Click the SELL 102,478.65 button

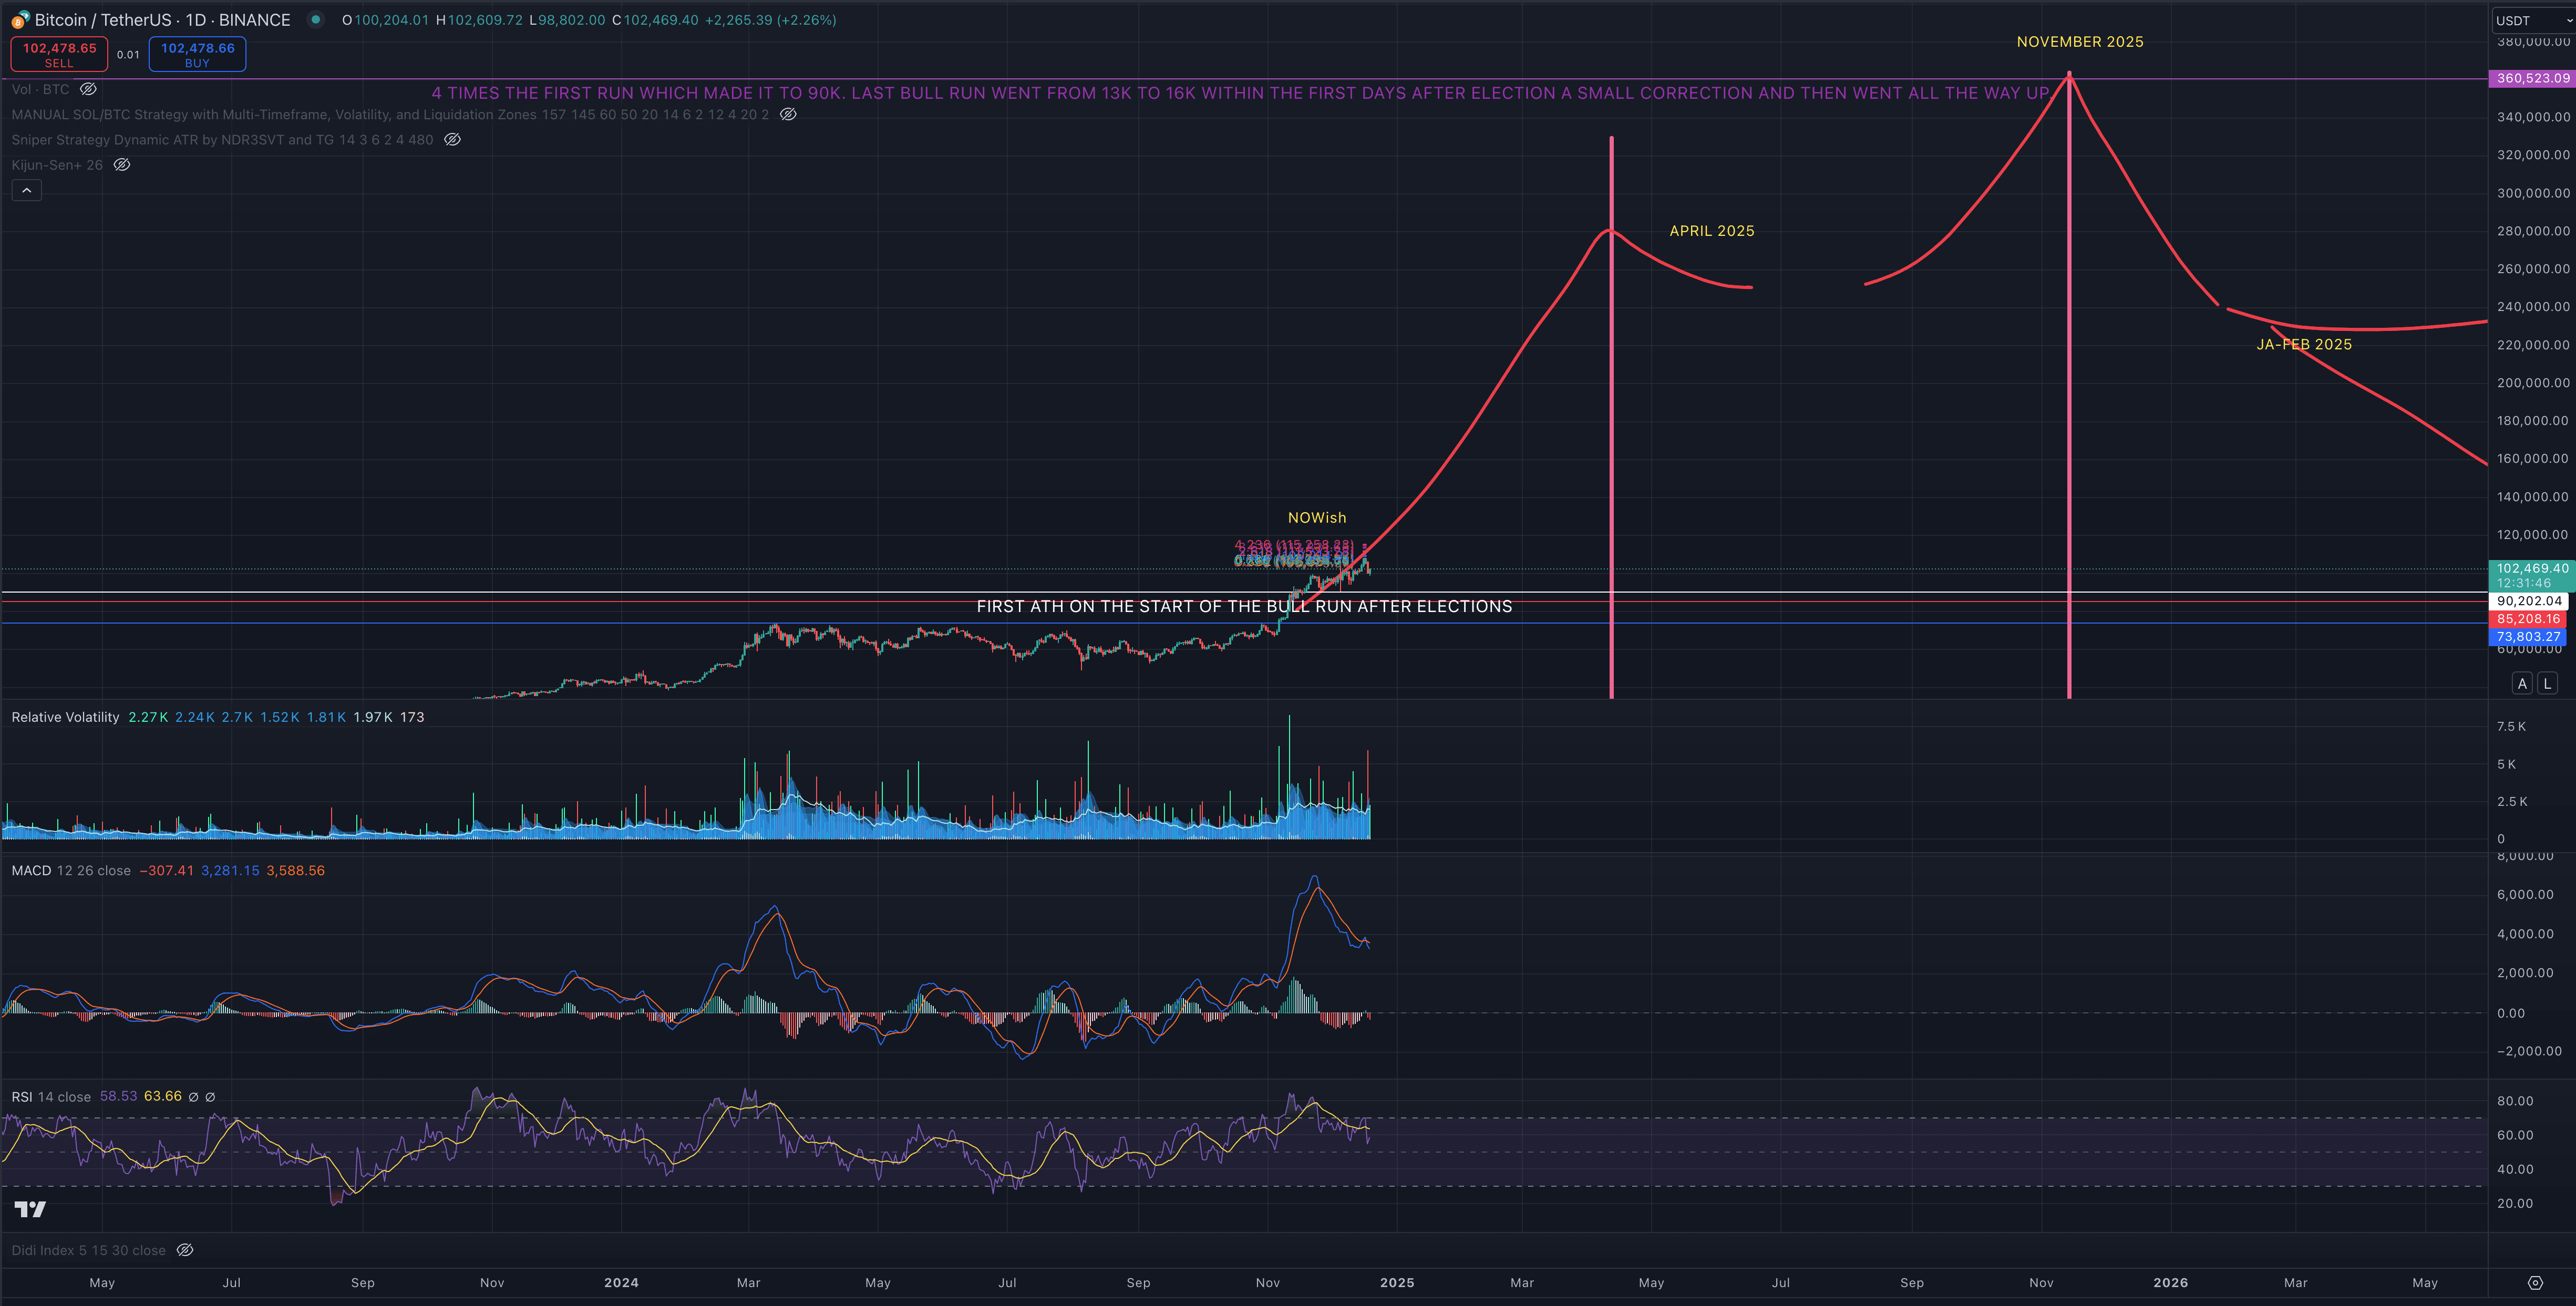point(59,54)
